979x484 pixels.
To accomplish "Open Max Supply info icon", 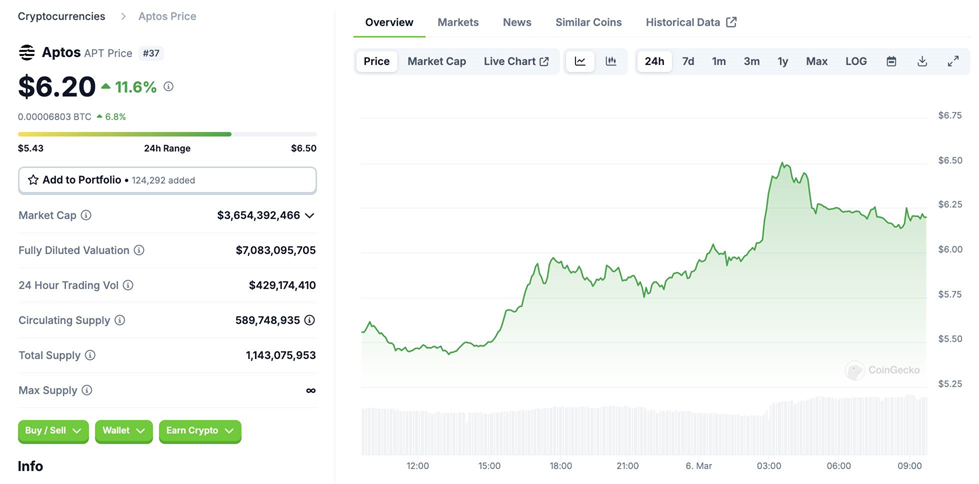I will [87, 390].
